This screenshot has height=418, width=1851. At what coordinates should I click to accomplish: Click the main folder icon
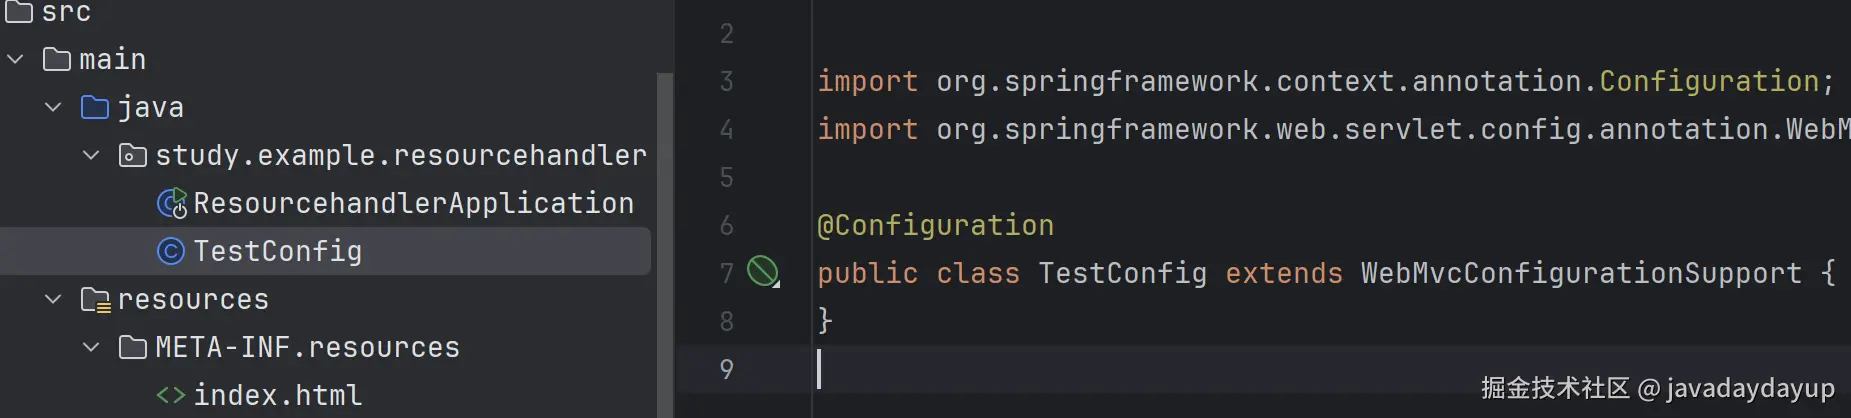[x=57, y=60]
